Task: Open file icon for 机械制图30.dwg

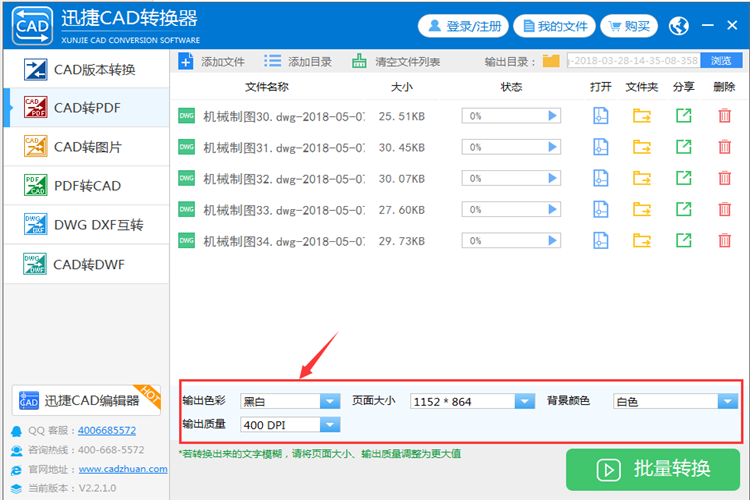Action: [601, 116]
